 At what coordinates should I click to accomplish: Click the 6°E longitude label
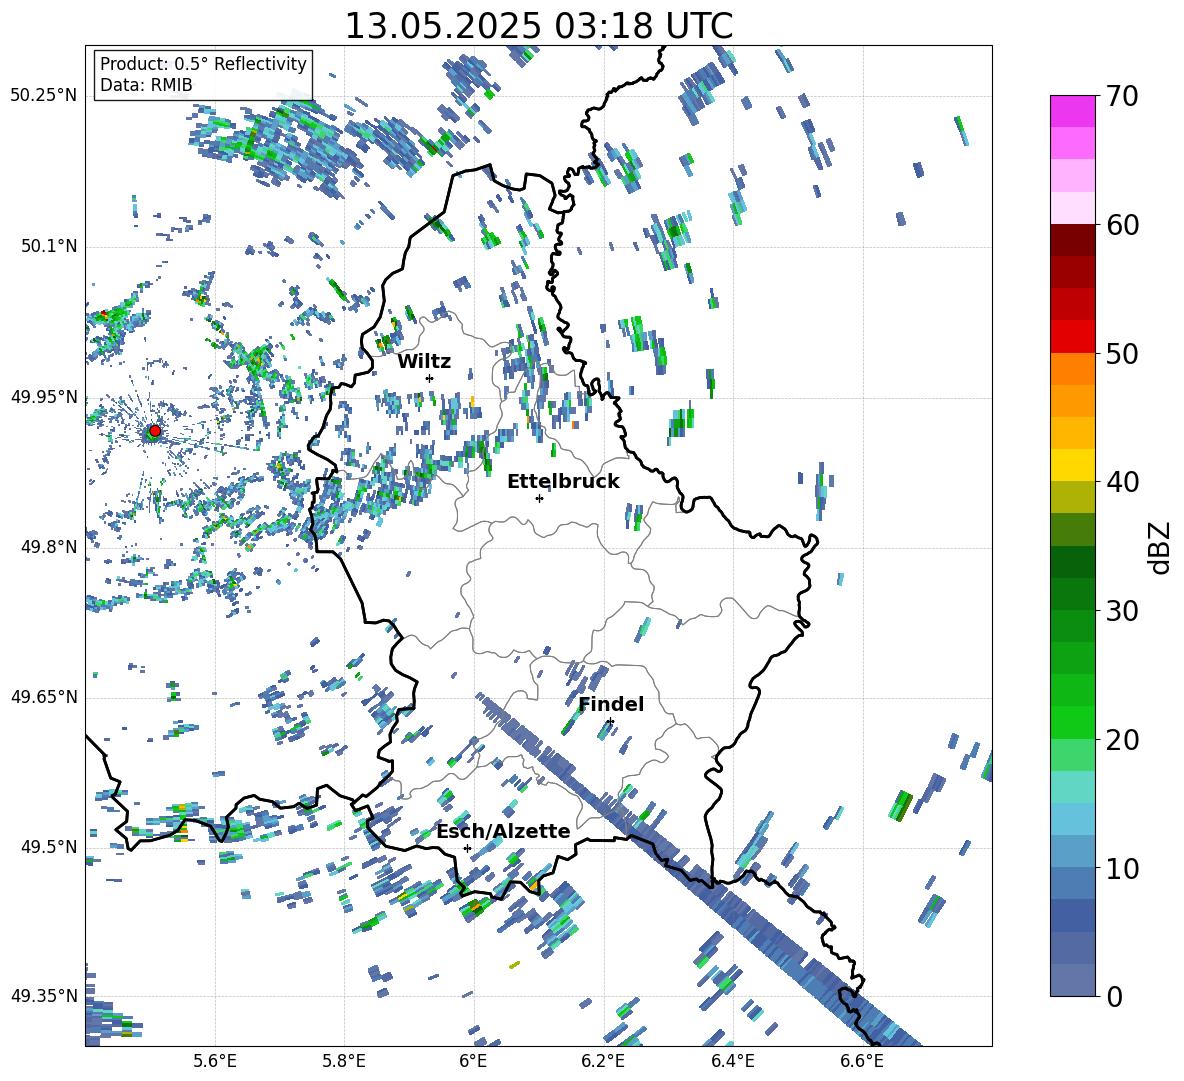(x=473, y=1061)
